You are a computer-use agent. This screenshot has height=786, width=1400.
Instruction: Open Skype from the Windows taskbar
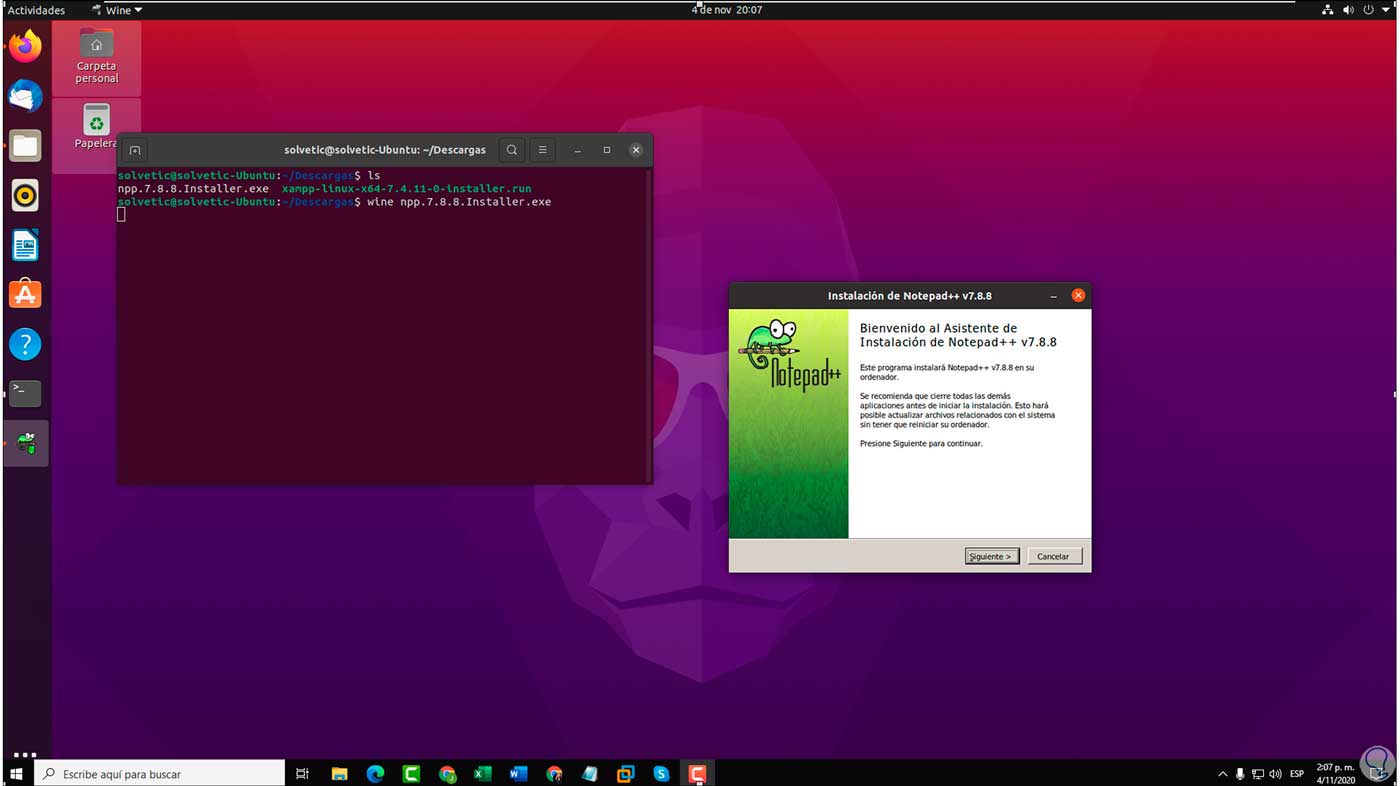661,774
